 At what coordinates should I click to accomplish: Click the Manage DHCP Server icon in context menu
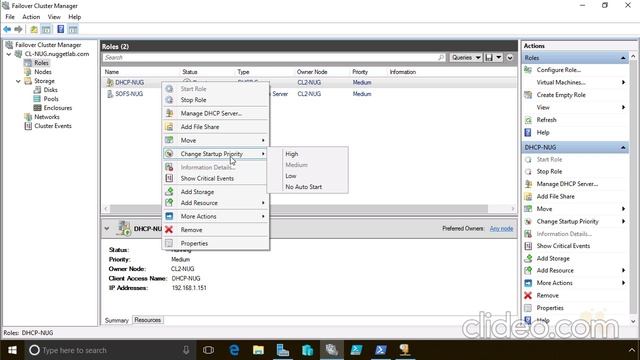coord(169,113)
